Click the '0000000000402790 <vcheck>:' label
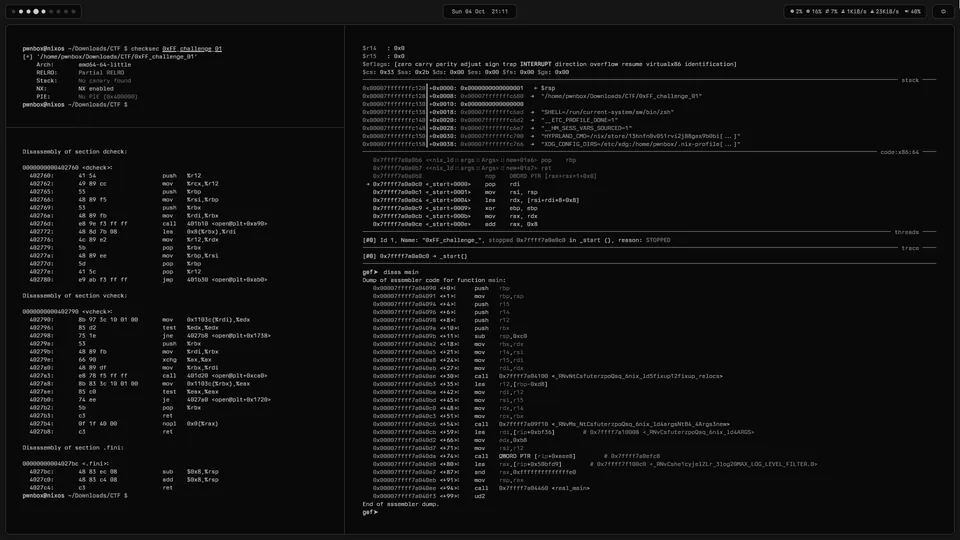 pos(67,311)
